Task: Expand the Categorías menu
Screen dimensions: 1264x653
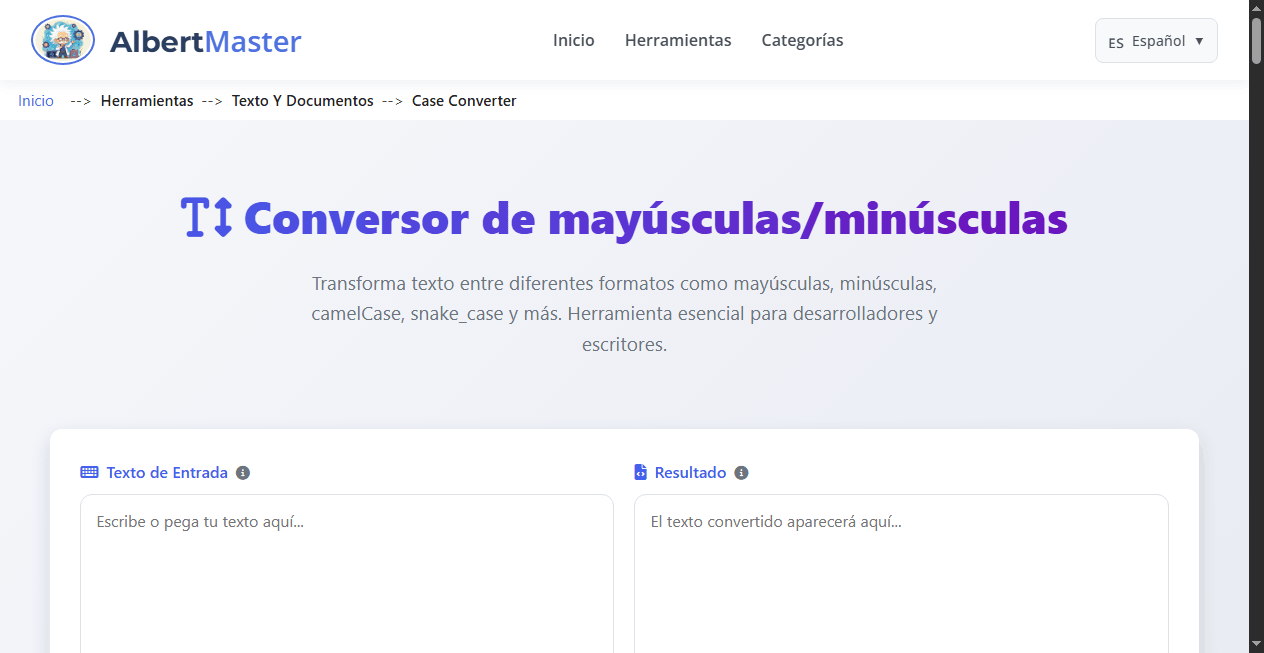Action: click(802, 40)
